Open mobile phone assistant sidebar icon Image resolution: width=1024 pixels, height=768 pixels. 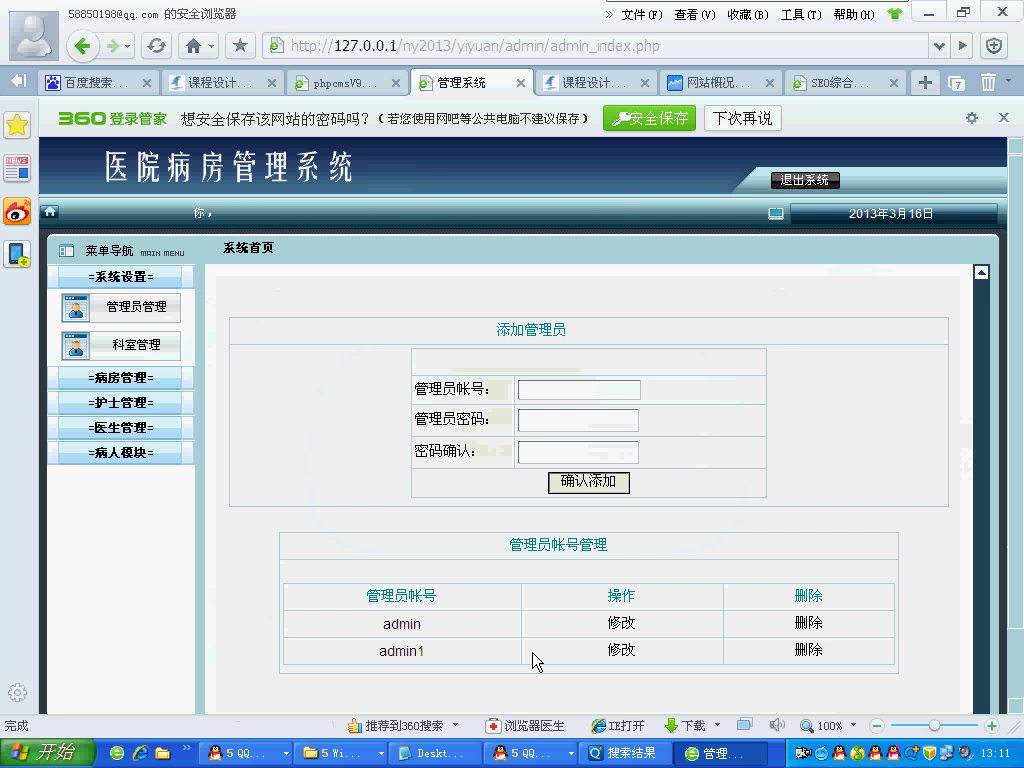17,254
